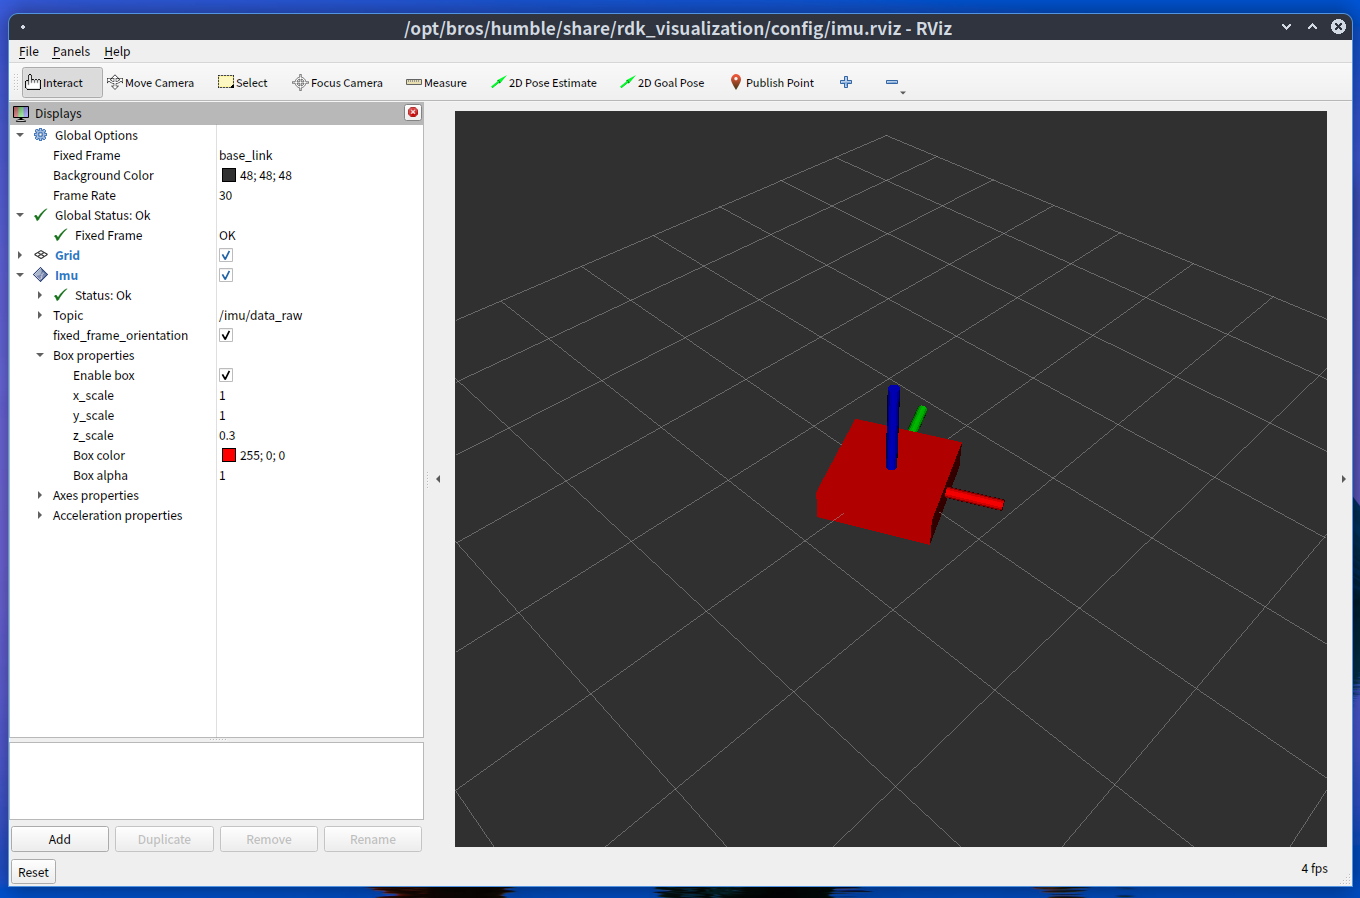Activate the Move Camera tool
This screenshot has width=1360, height=898.
point(151,83)
